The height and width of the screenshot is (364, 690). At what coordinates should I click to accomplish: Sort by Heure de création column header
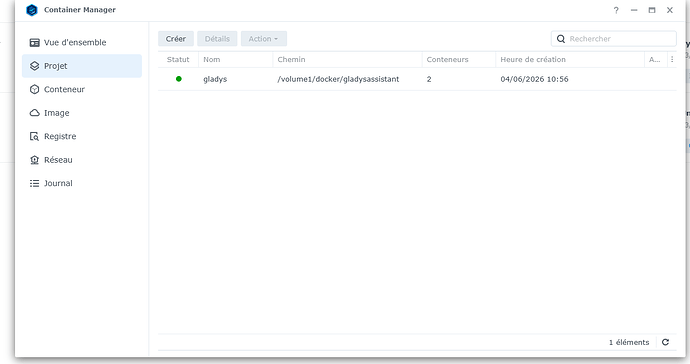pyautogui.click(x=570, y=59)
